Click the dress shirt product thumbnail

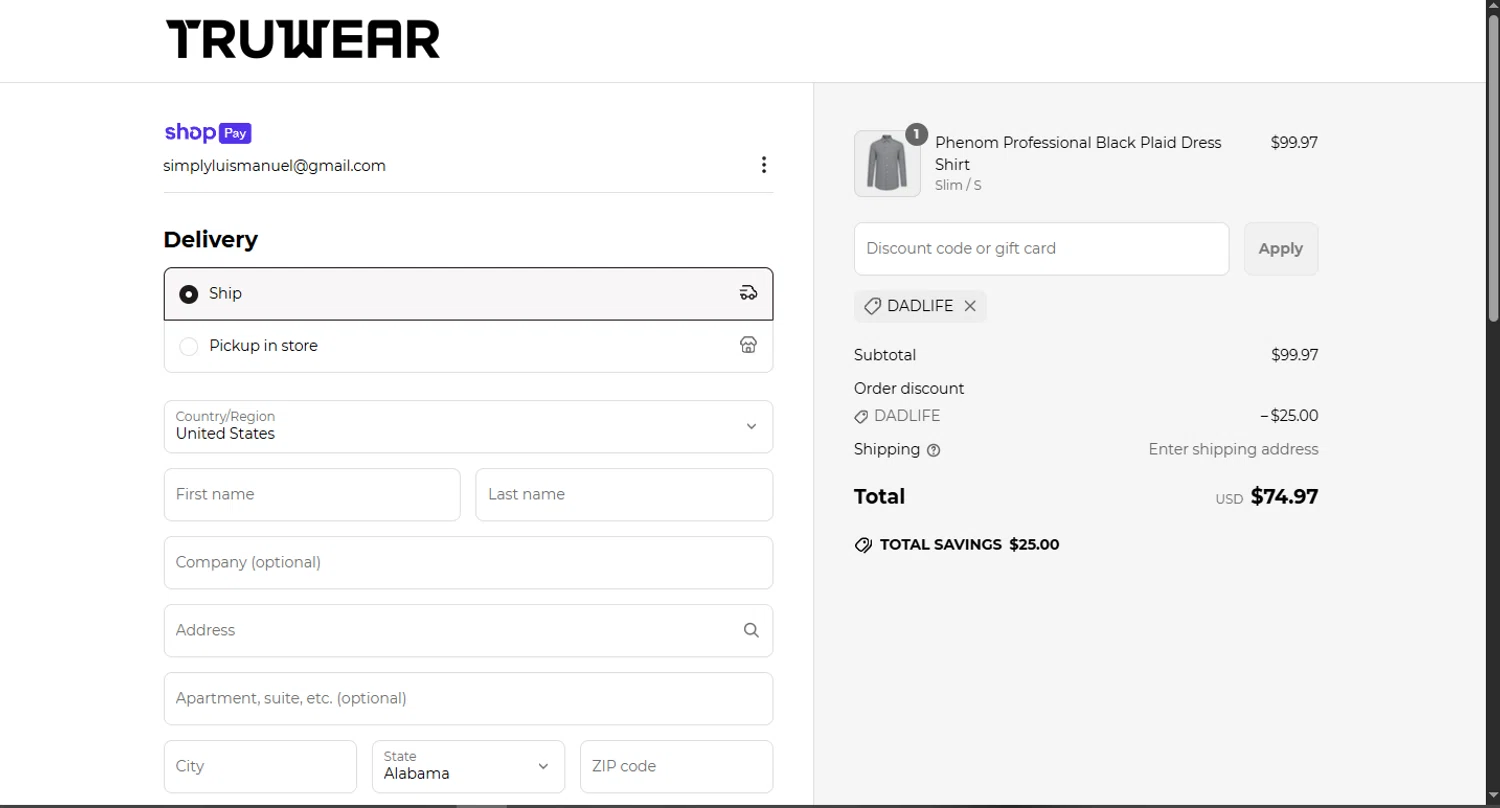(887, 164)
